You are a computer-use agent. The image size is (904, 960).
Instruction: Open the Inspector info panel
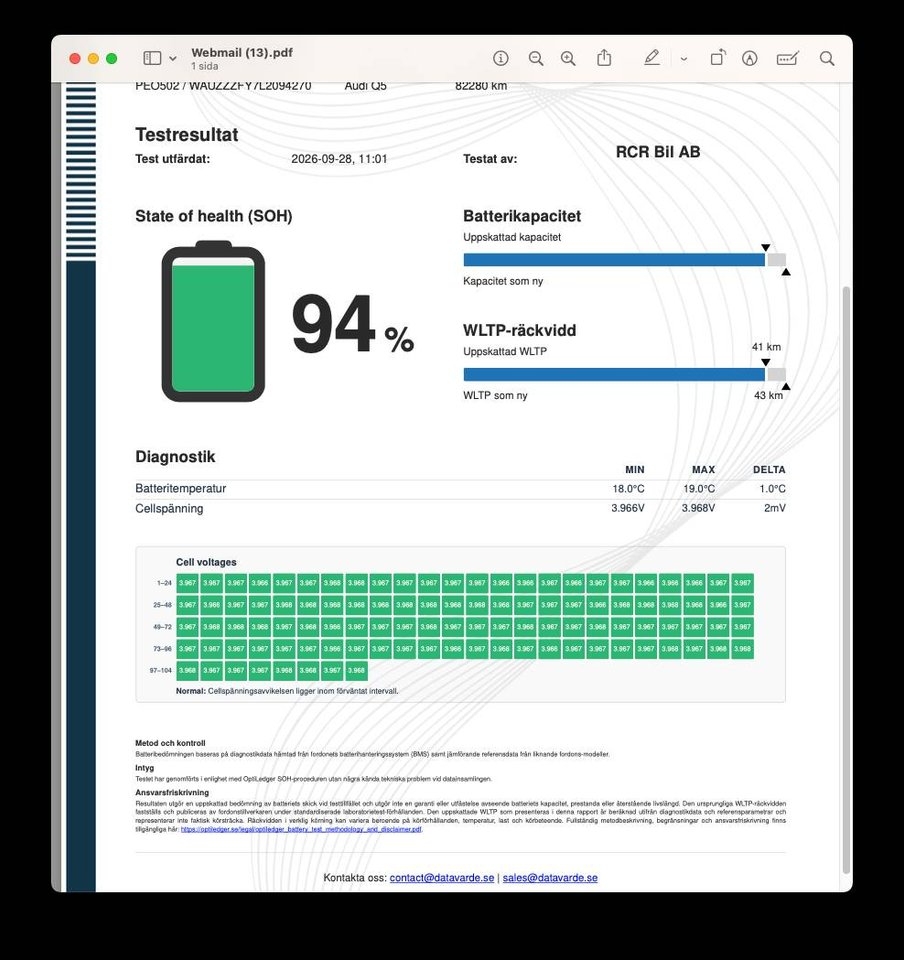(501, 58)
